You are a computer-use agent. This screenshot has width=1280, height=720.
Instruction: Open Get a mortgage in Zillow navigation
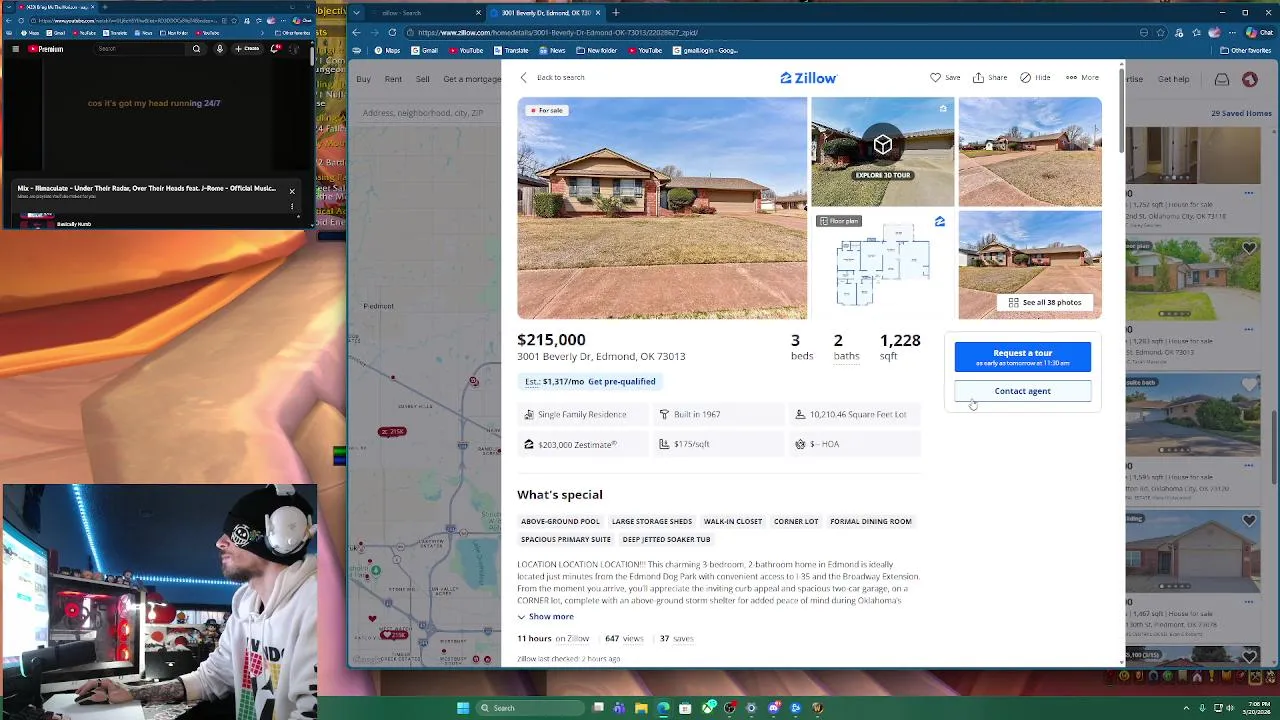472,79
